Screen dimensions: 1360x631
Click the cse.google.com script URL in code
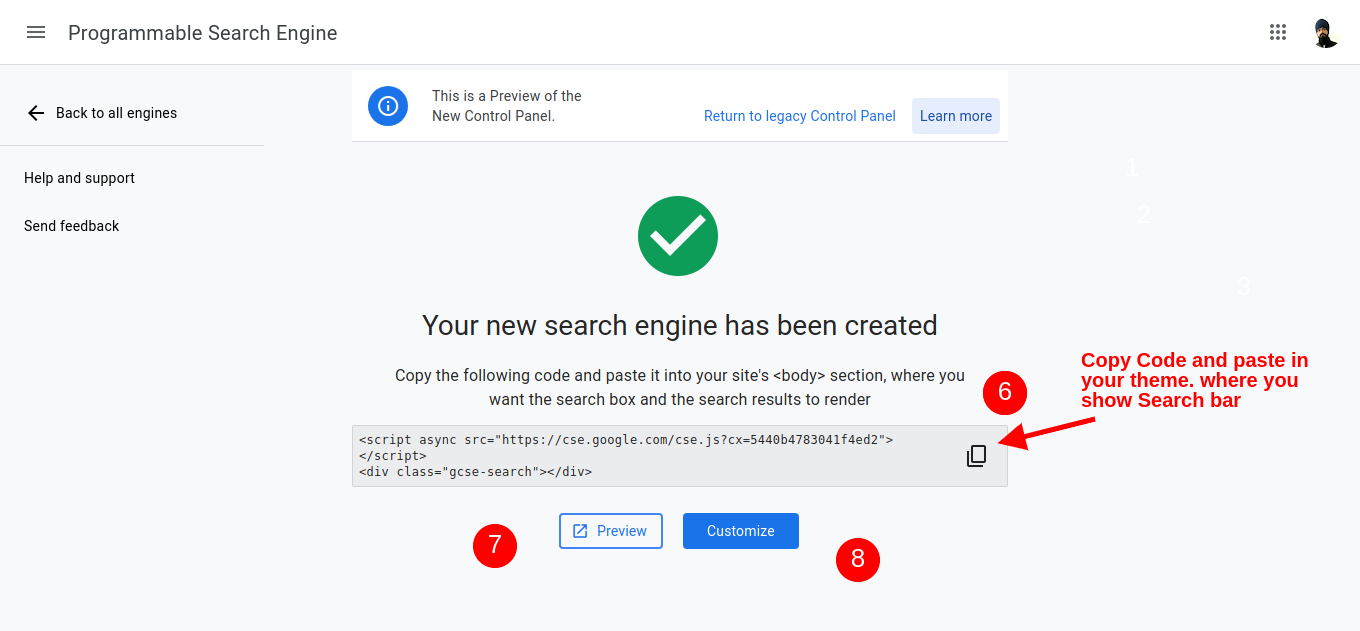(700, 438)
